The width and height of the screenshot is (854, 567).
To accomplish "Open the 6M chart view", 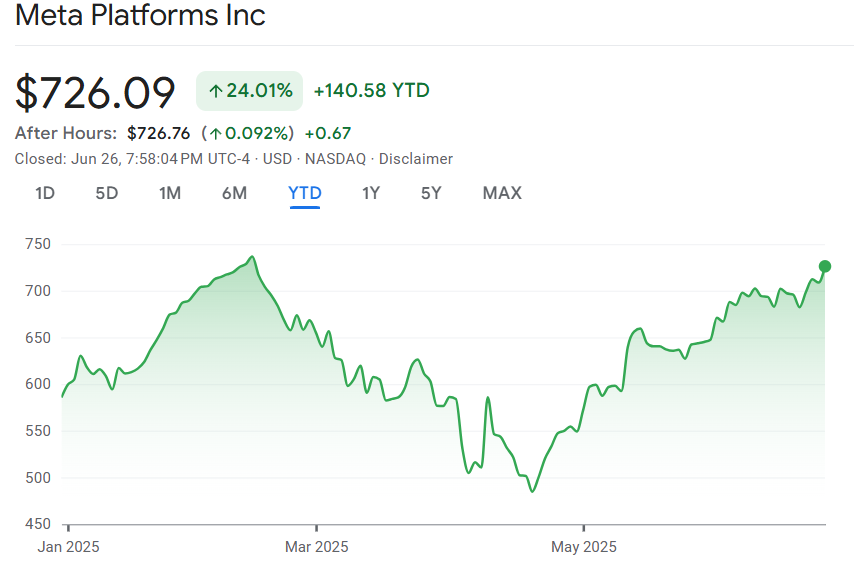I will point(234,193).
